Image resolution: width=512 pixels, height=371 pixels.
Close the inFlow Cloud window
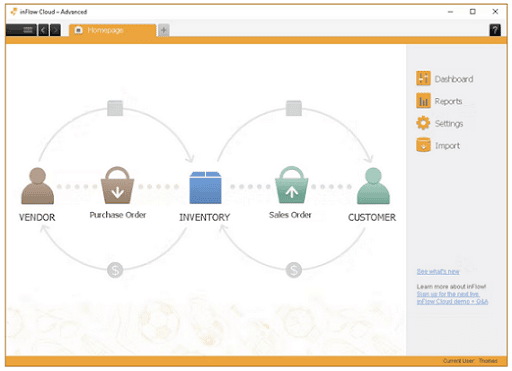click(495, 12)
